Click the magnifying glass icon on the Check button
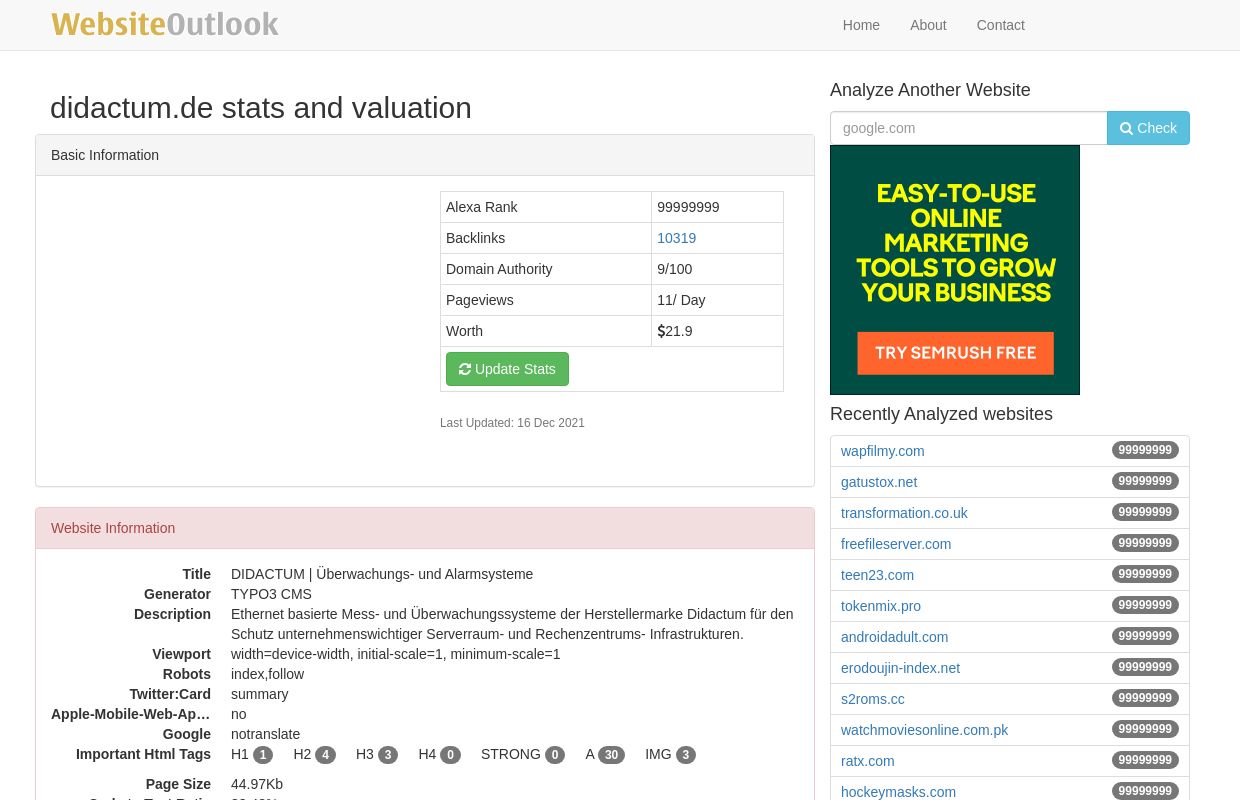The height and width of the screenshot is (800, 1240). (1127, 128)
